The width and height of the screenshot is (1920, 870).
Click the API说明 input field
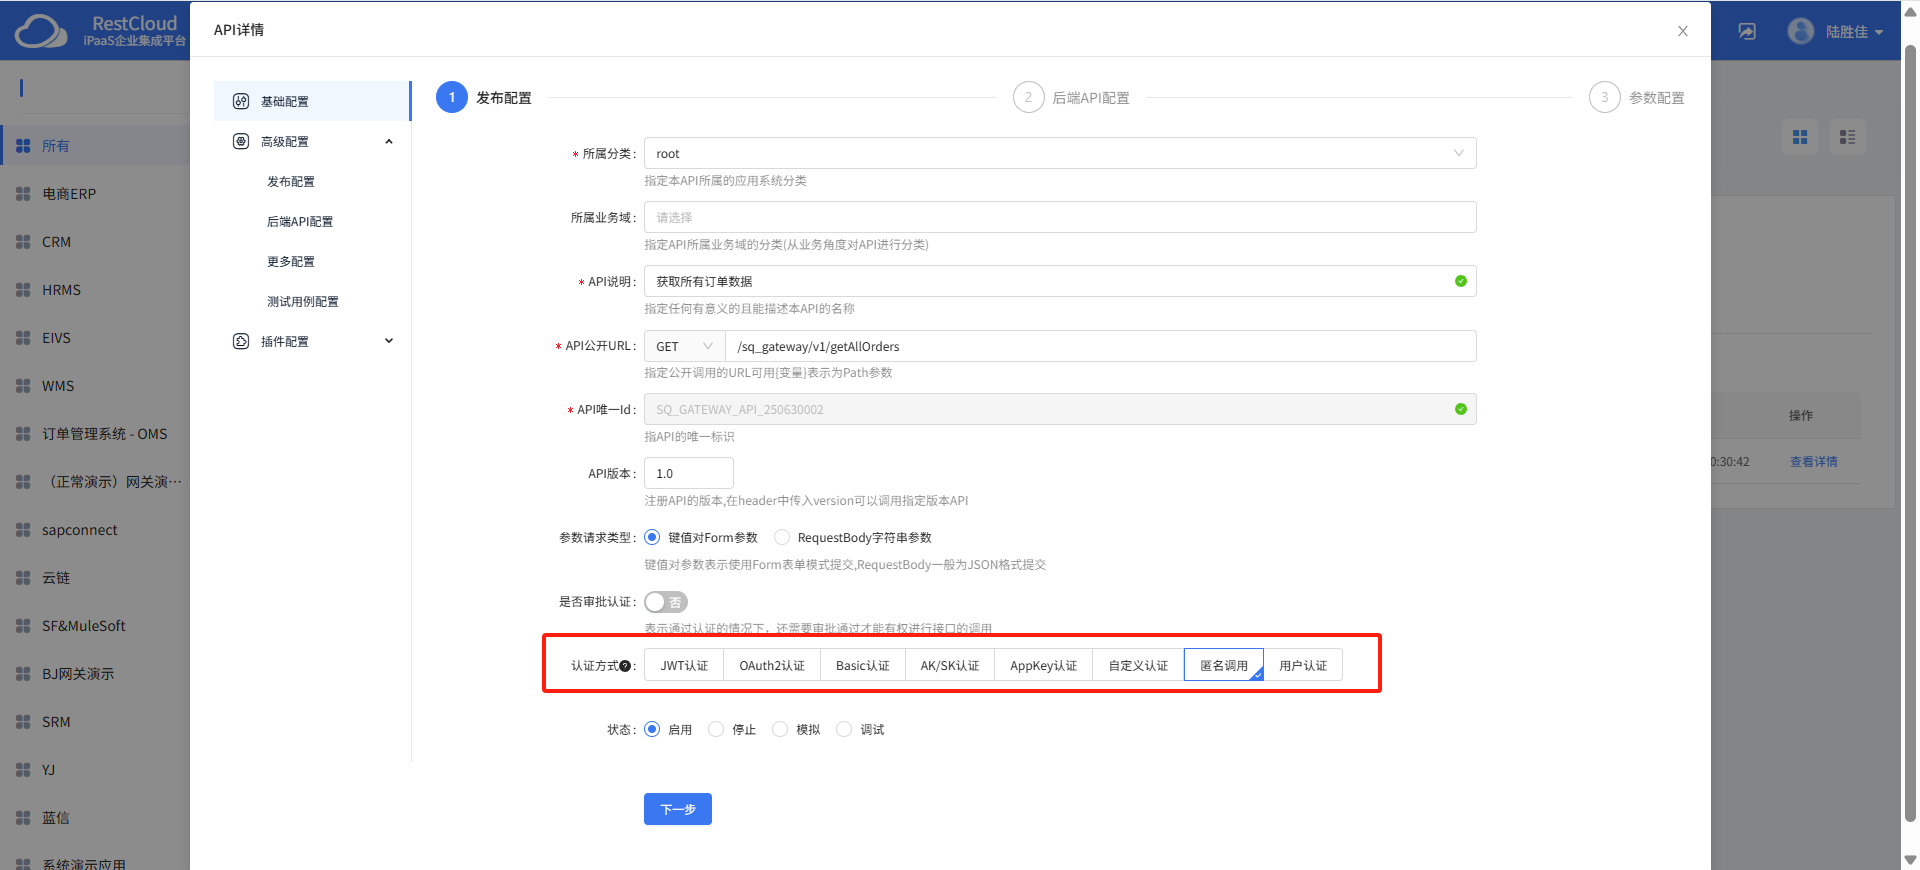click(x=1050, y=281)
